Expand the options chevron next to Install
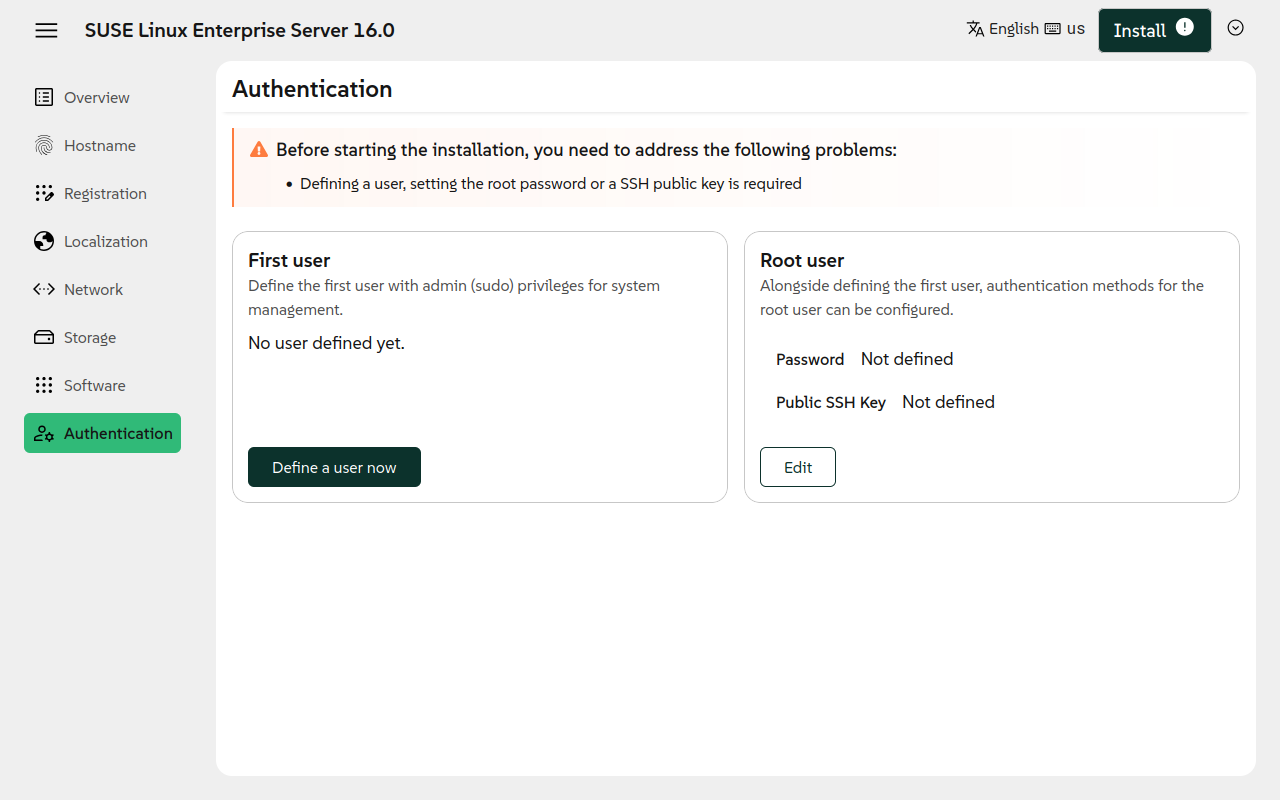Screen dimensions: 1280x800 point(1235,28)
